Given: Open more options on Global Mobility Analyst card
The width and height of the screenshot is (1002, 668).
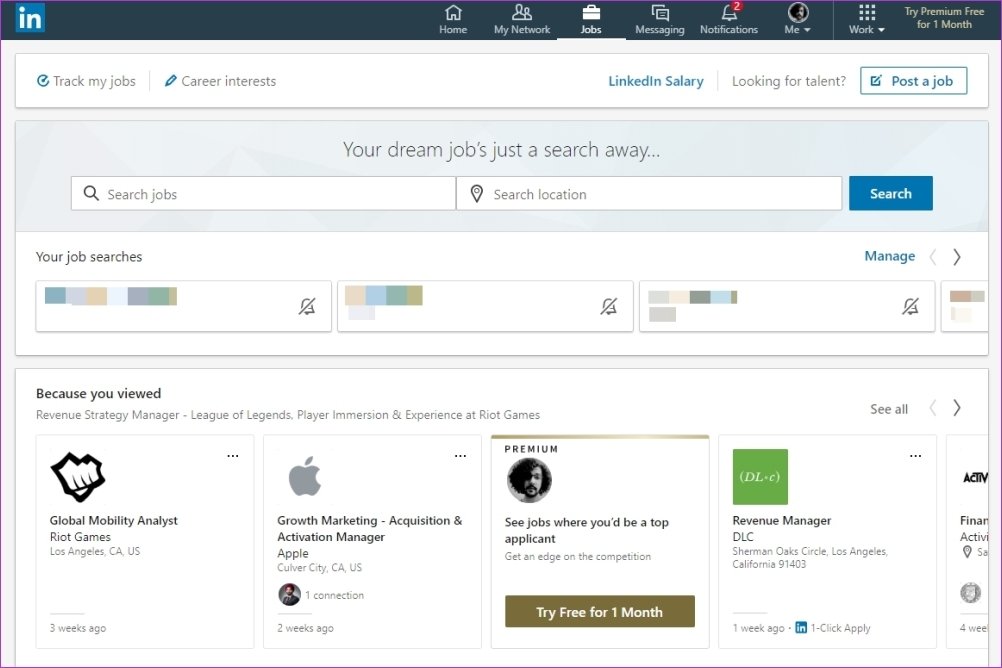Looking at the screenshot, I should point(233,456).
